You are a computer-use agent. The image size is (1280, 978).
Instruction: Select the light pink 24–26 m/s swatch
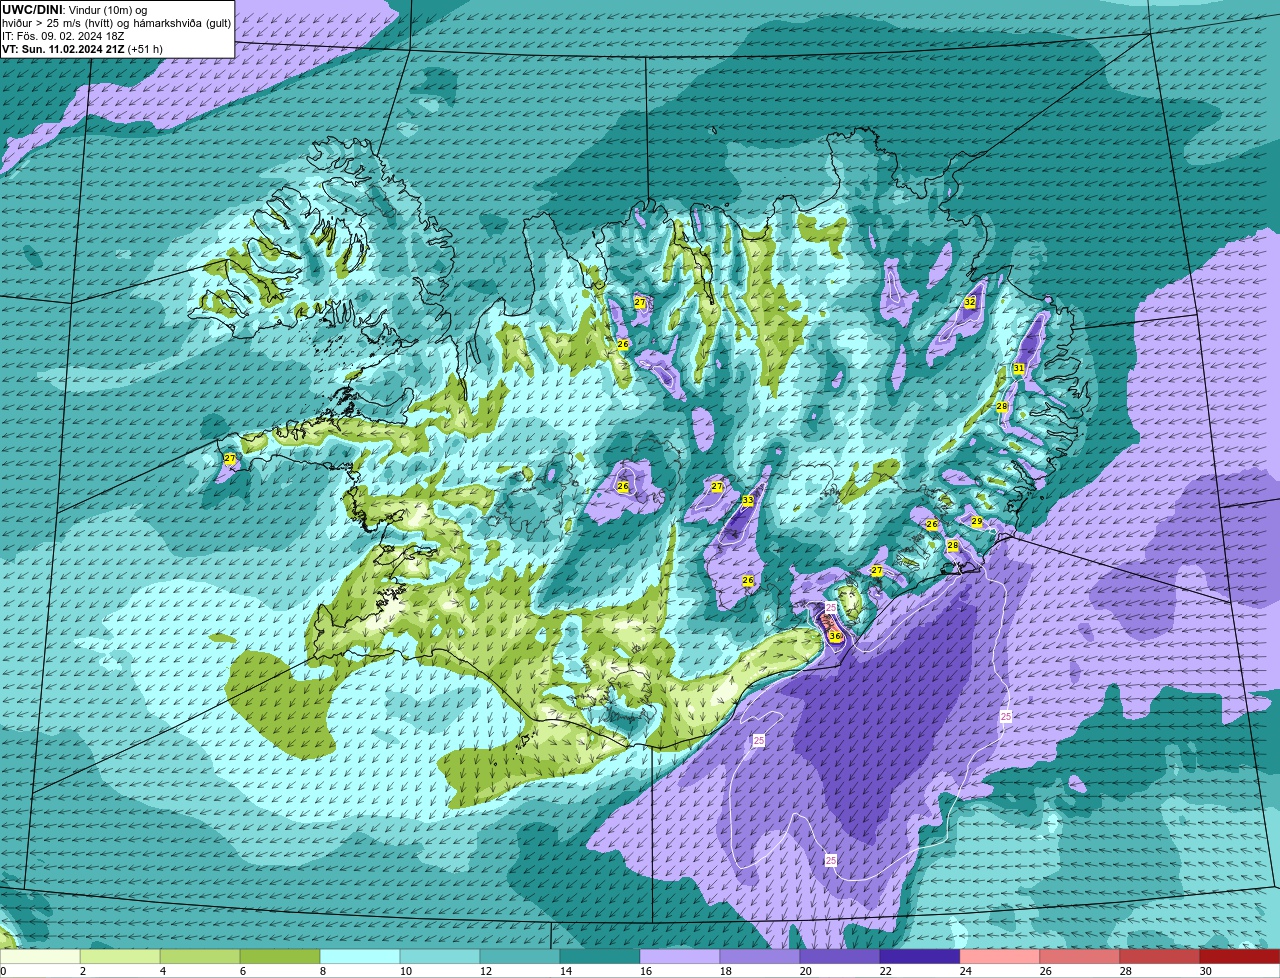tap(1000, 957)
